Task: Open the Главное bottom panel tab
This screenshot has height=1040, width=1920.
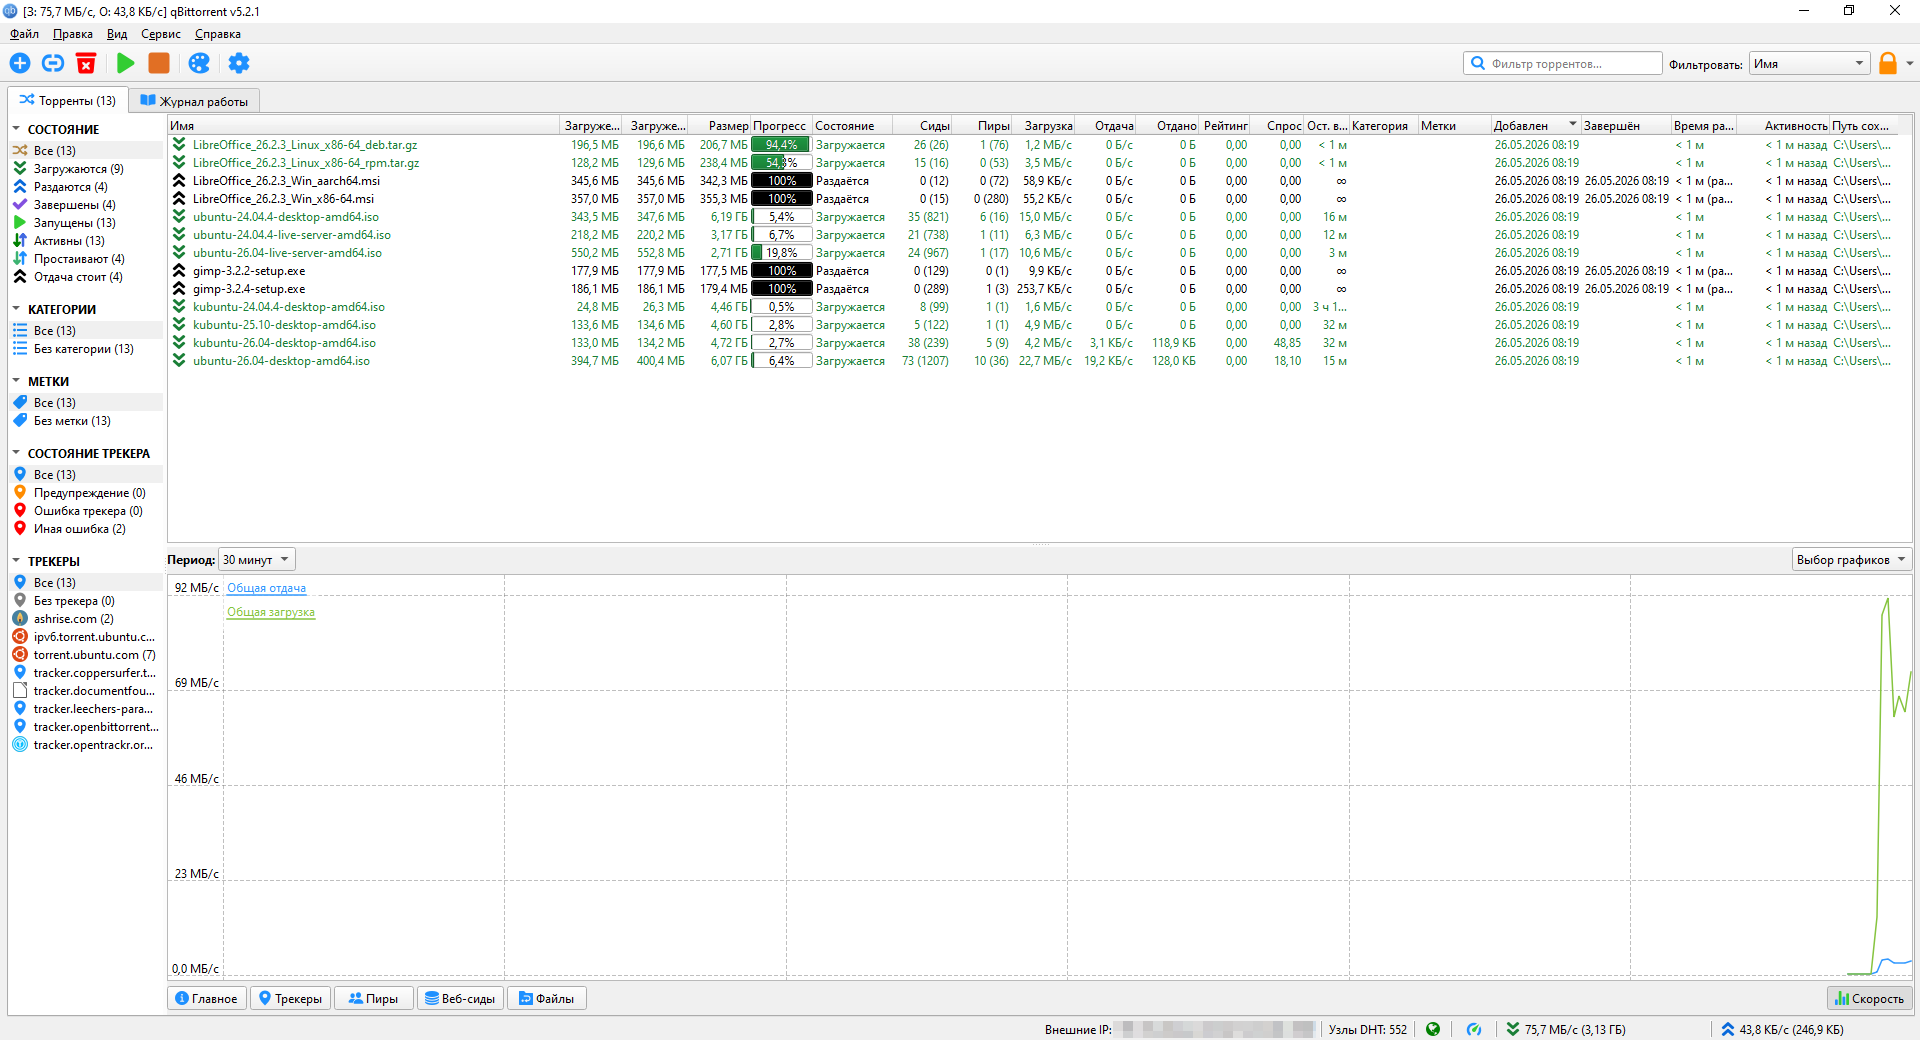Action: pyautogui.click(x=207, y=998)
